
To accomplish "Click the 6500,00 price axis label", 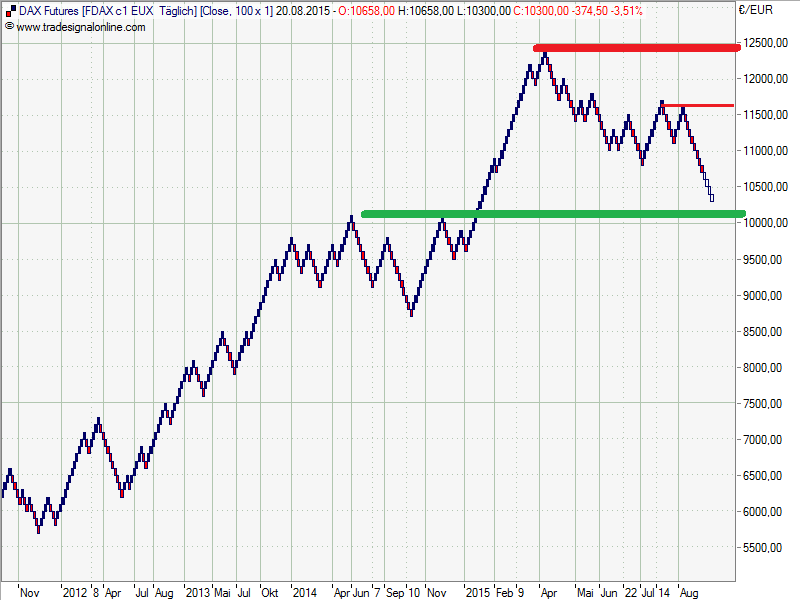I will (763, 476).
